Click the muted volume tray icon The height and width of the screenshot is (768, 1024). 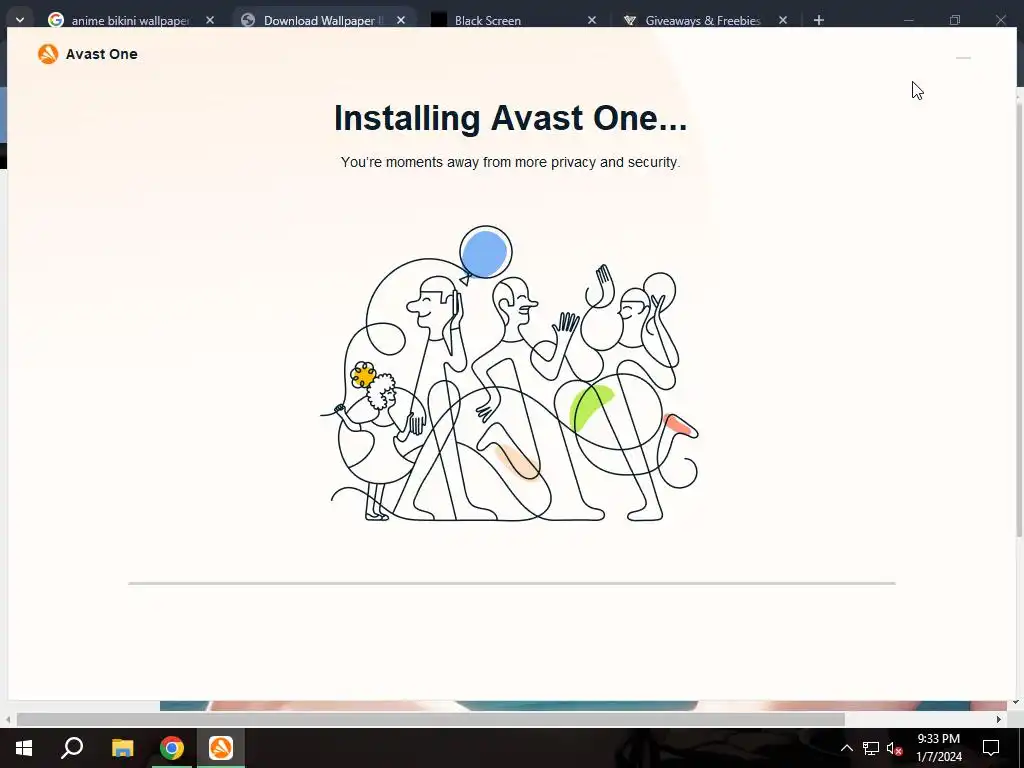[894, 748]
